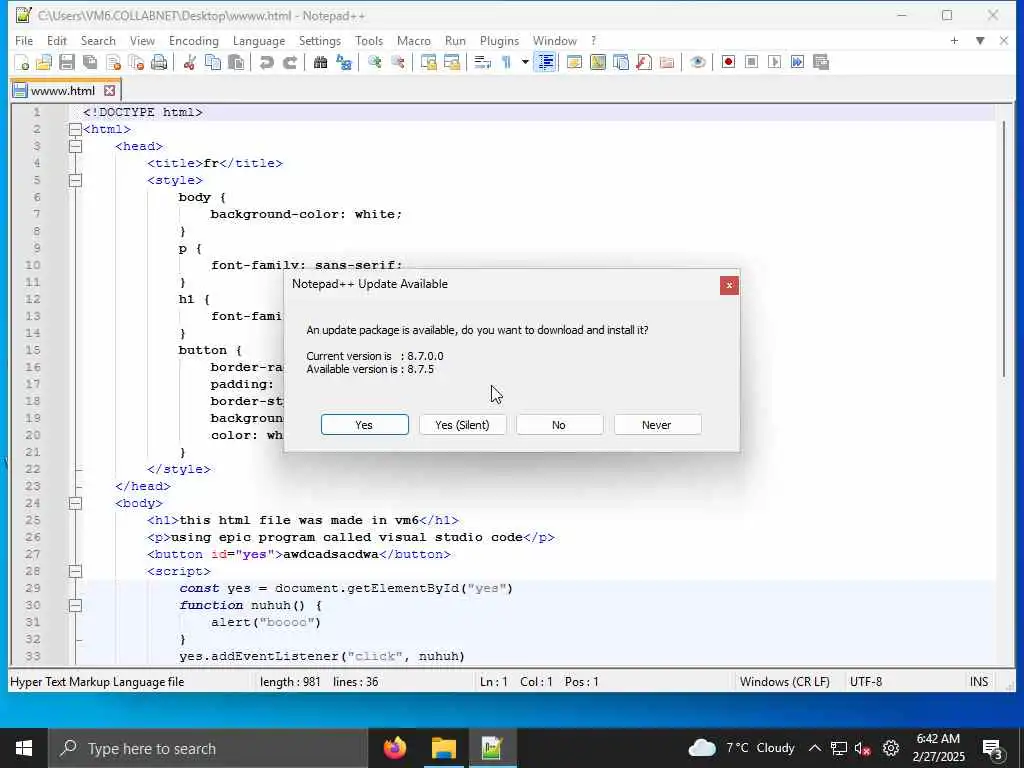Open the Function List toolbar icon
The width and height of the screenshot is (1024, 768).
click(x=644, y=63)
